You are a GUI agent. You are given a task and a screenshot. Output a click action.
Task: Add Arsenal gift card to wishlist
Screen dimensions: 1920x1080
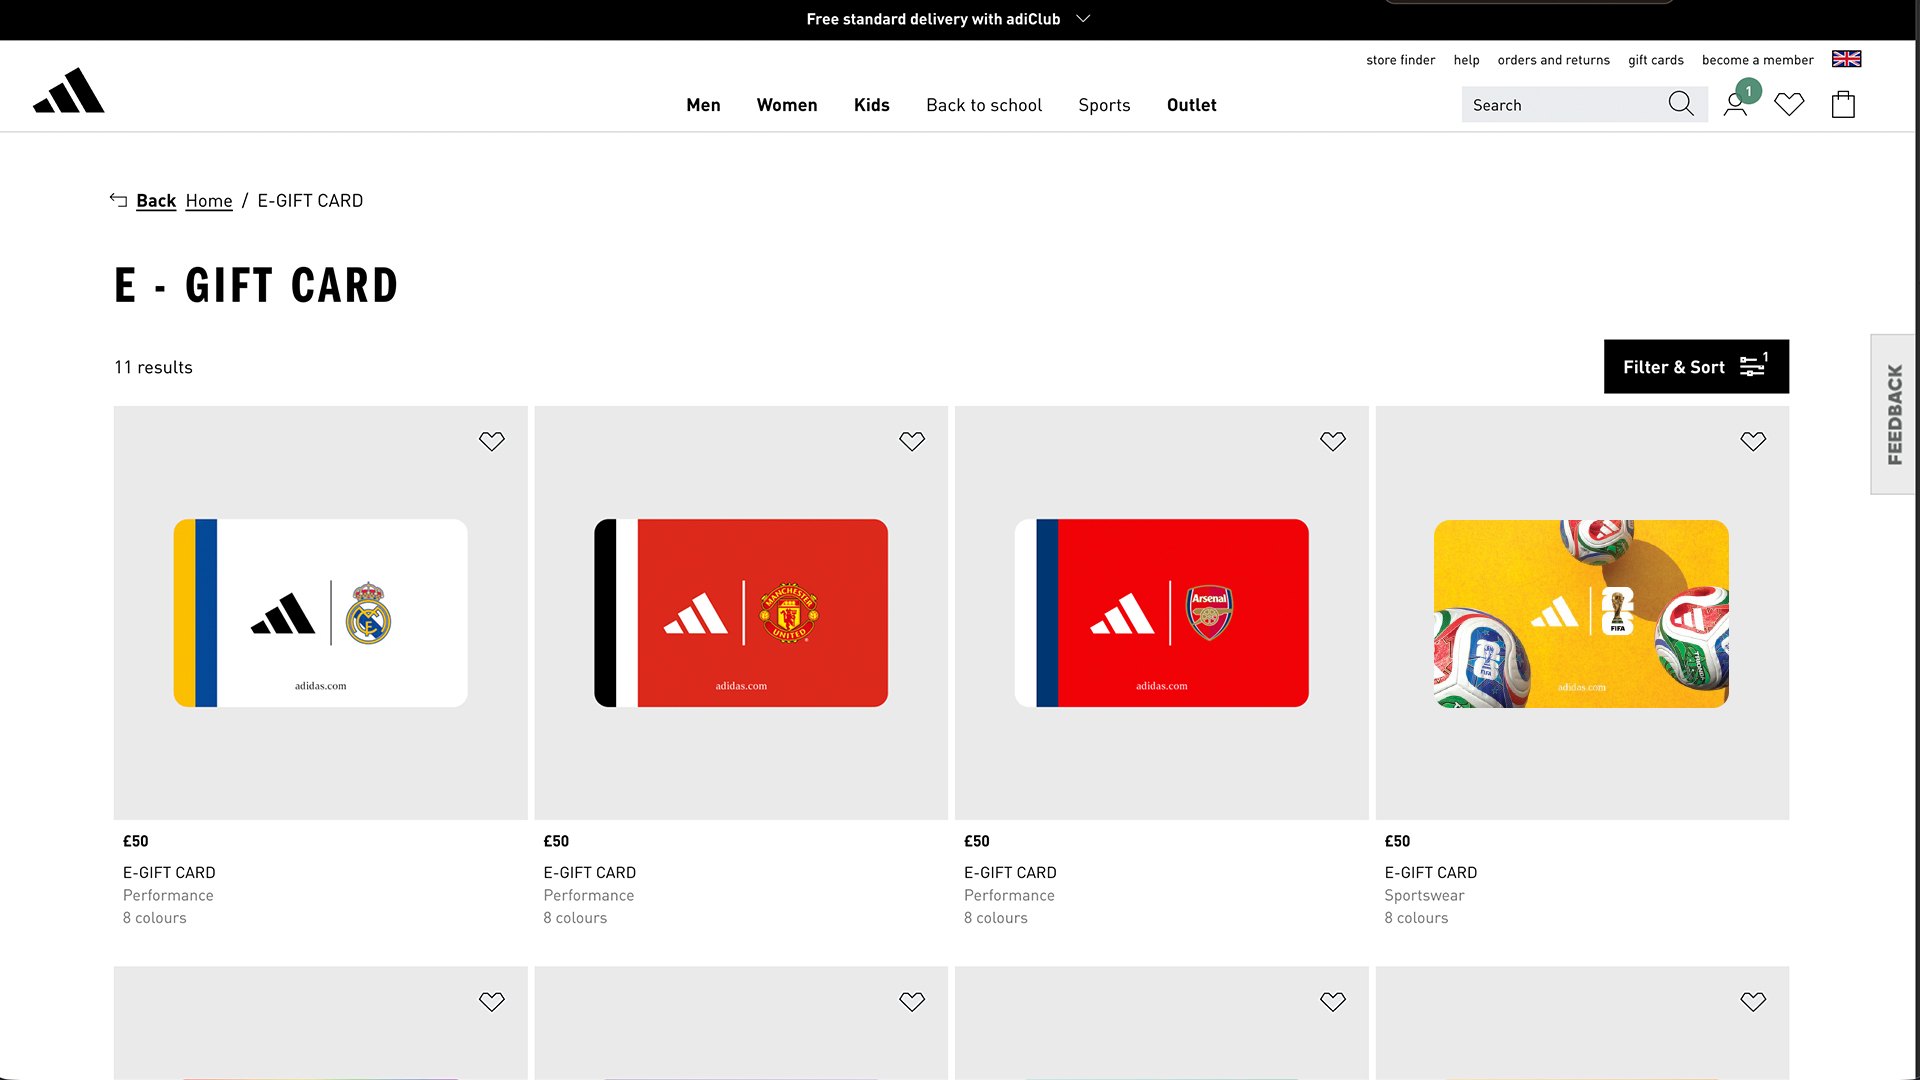coord(1333,441)
